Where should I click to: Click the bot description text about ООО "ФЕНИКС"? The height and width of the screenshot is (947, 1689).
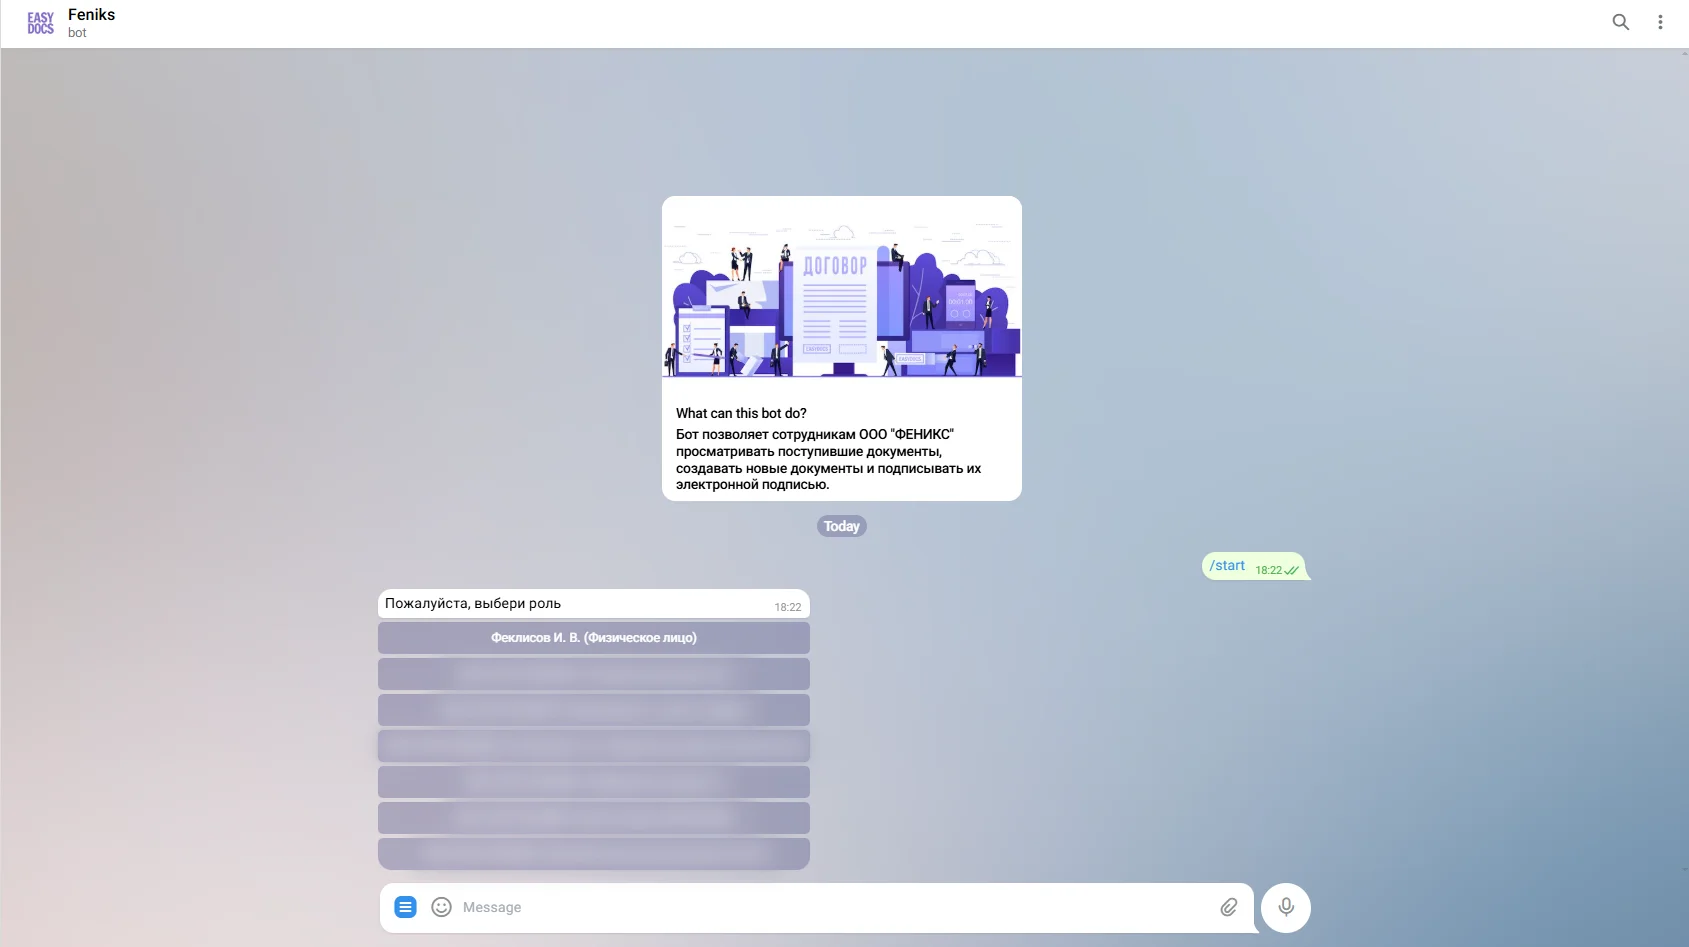point(828,460)
